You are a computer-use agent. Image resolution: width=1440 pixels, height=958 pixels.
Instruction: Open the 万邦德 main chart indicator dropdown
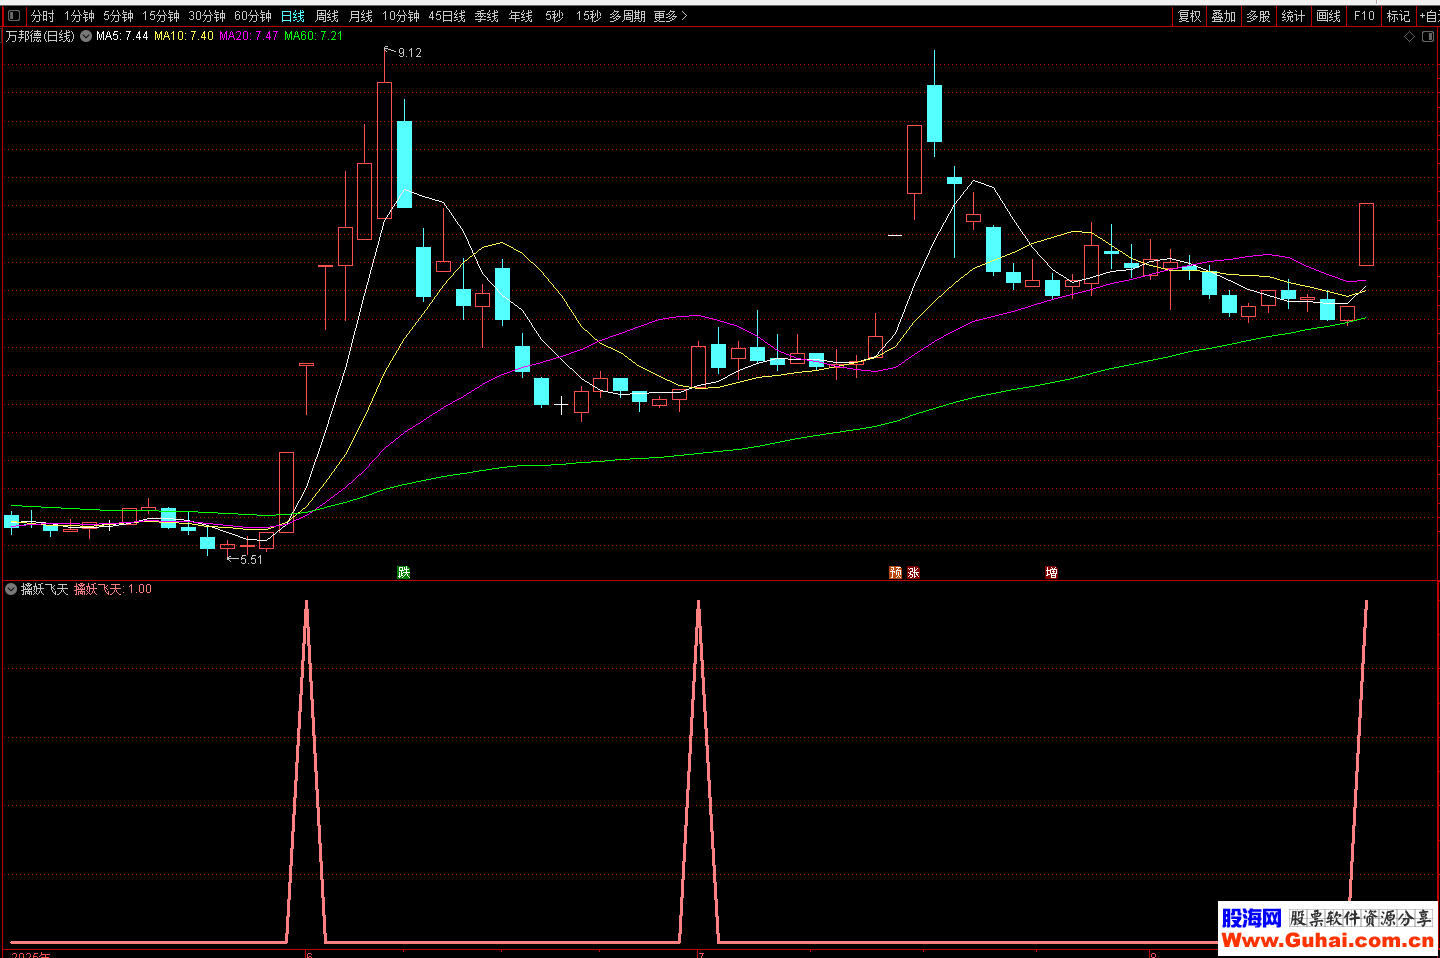click(86, 36)
